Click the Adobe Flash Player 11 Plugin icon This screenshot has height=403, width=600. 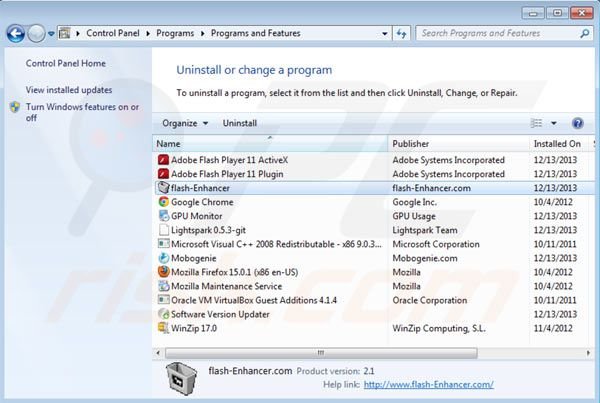163,174
